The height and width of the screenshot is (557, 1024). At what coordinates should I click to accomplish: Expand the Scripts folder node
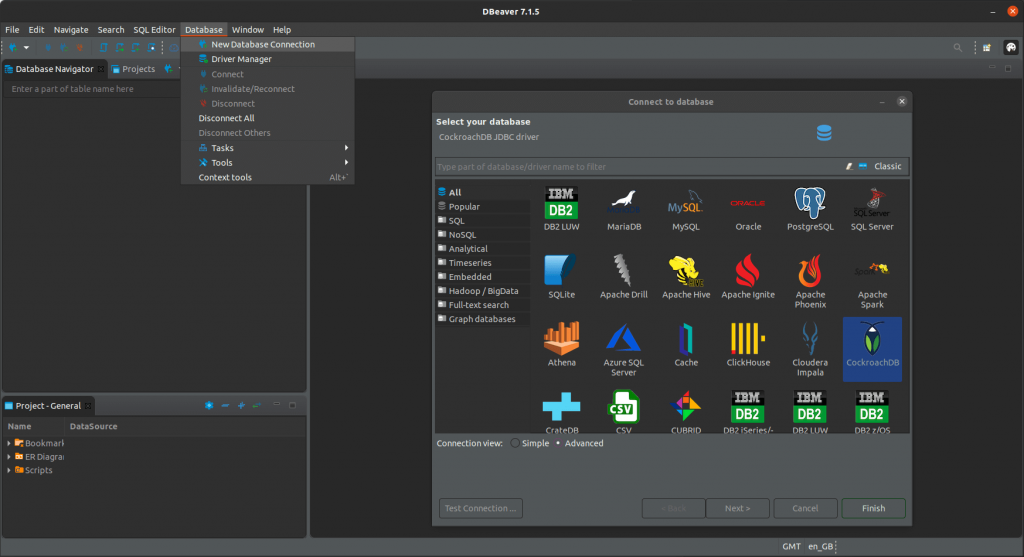click(9, 470)
